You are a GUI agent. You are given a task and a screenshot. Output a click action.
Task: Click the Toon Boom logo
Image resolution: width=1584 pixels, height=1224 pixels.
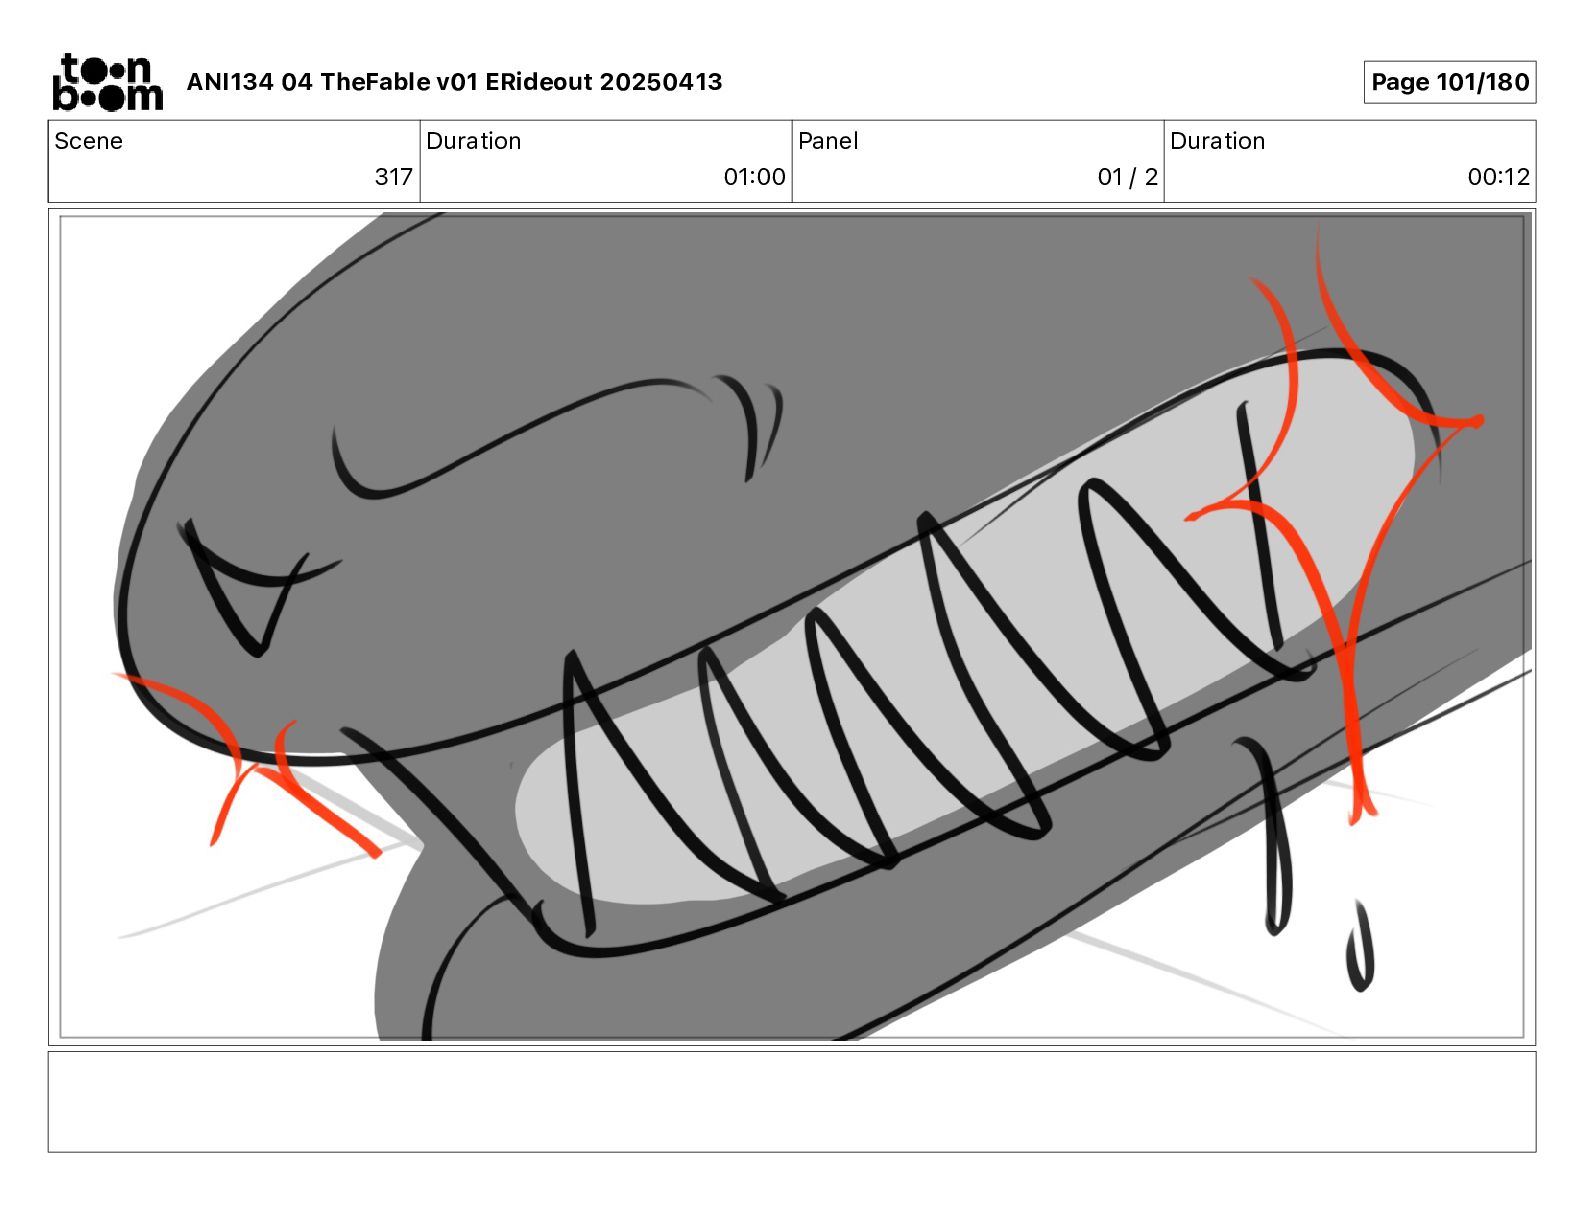pos(108,82)
